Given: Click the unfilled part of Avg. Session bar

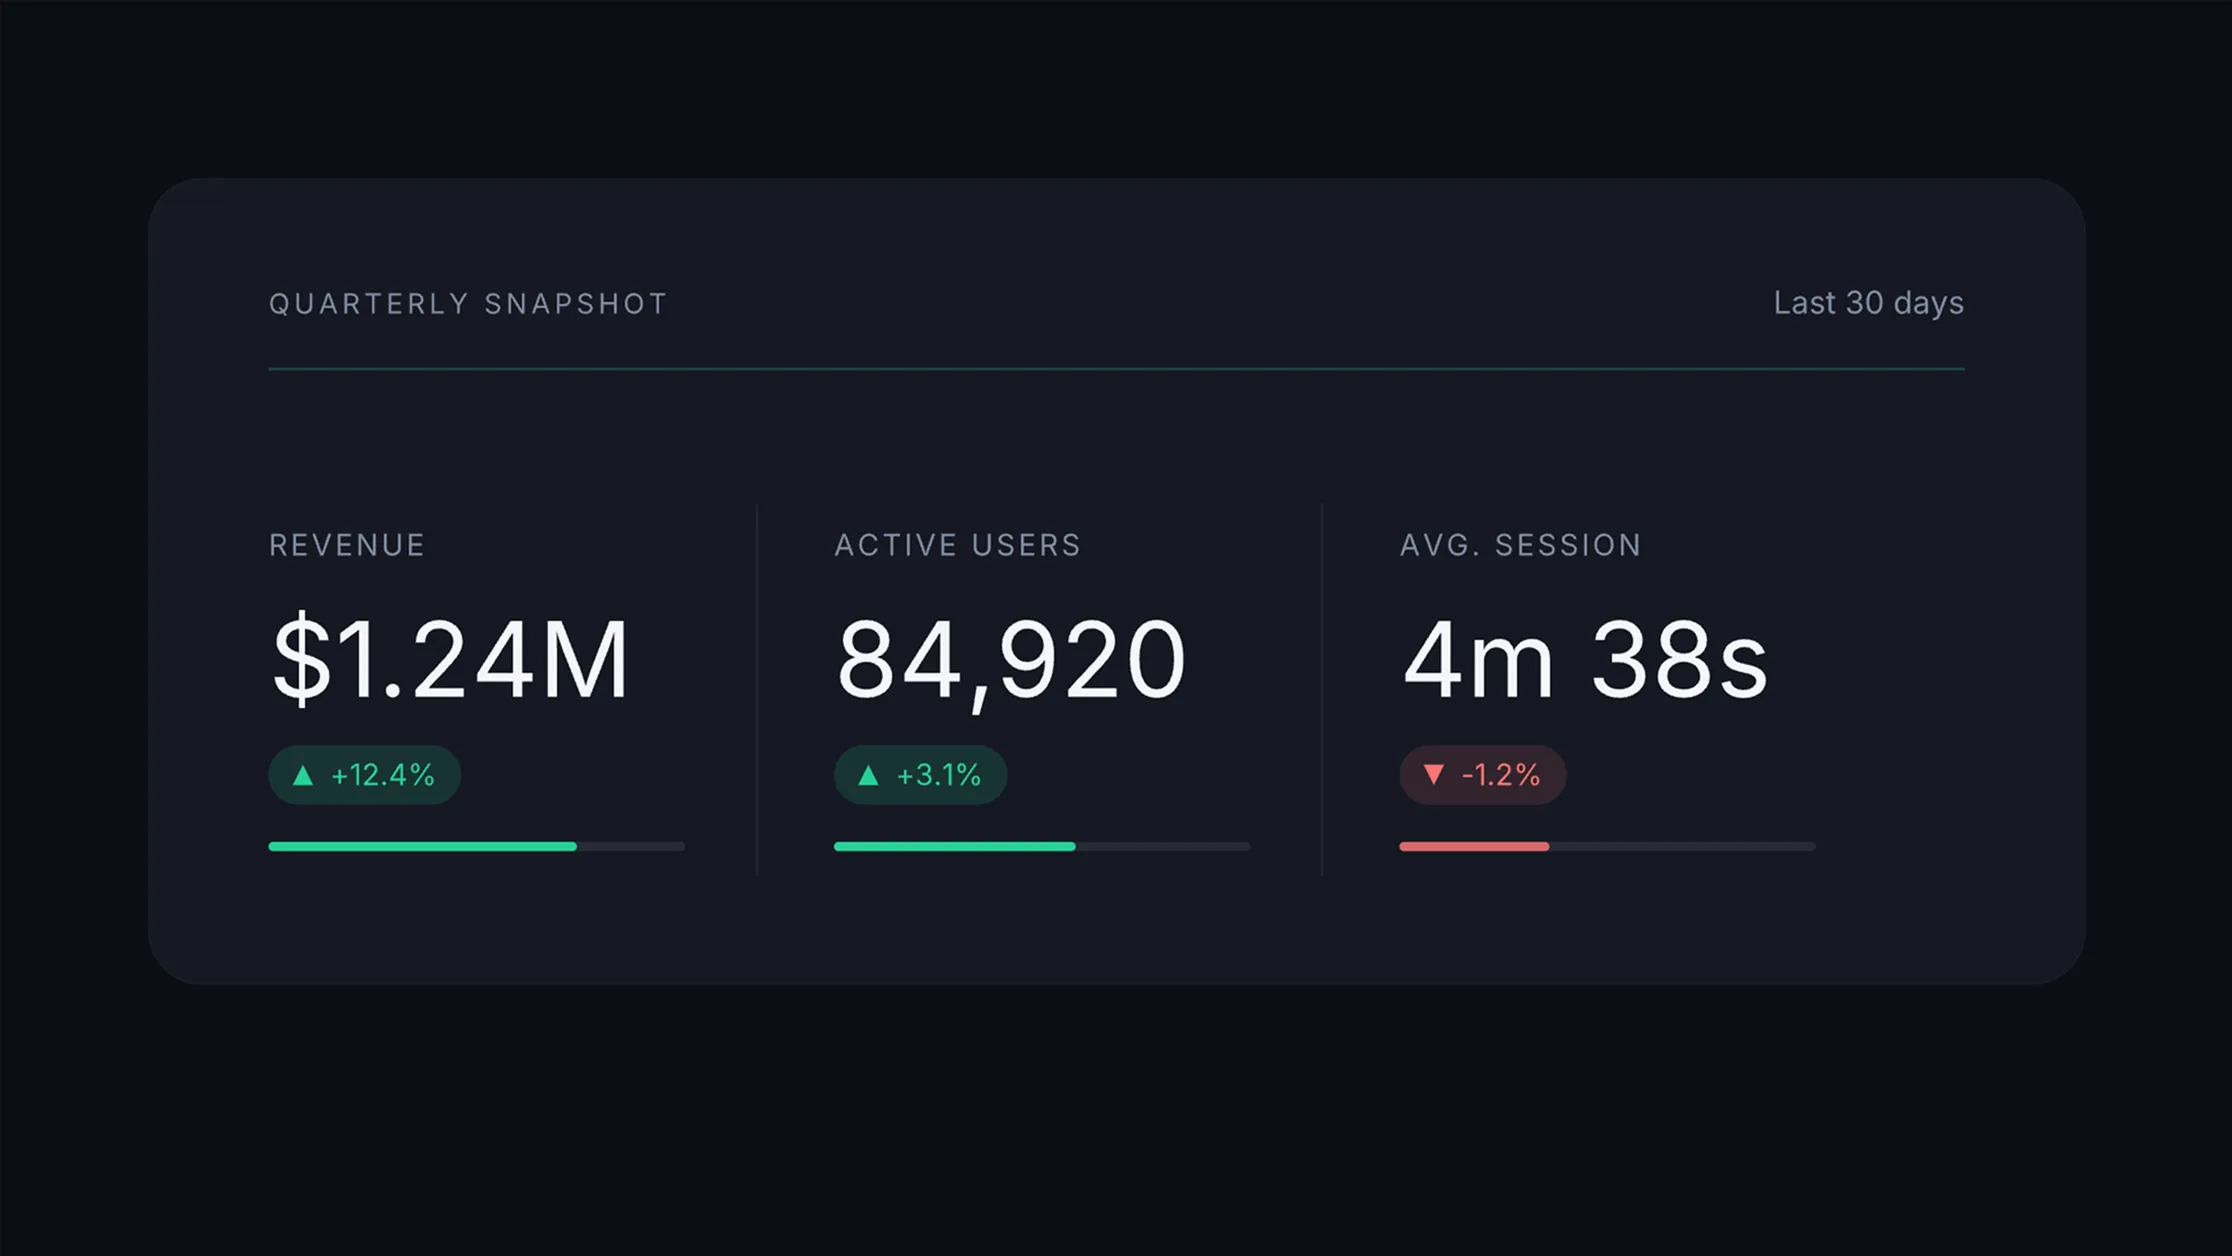Looking at the screenshot, I should 1682,846.
